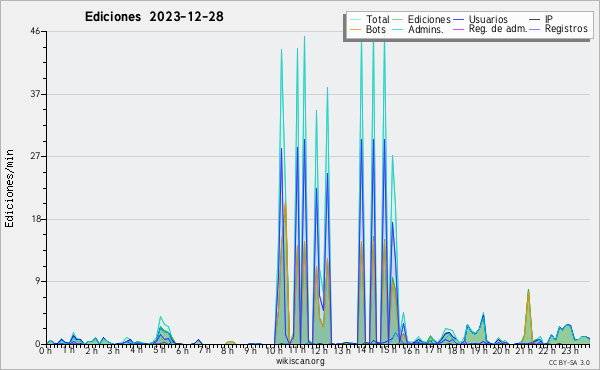Screen dimensions: 600x370
Task: Click the Ediciones/min axis label
Action: [9, 188]
